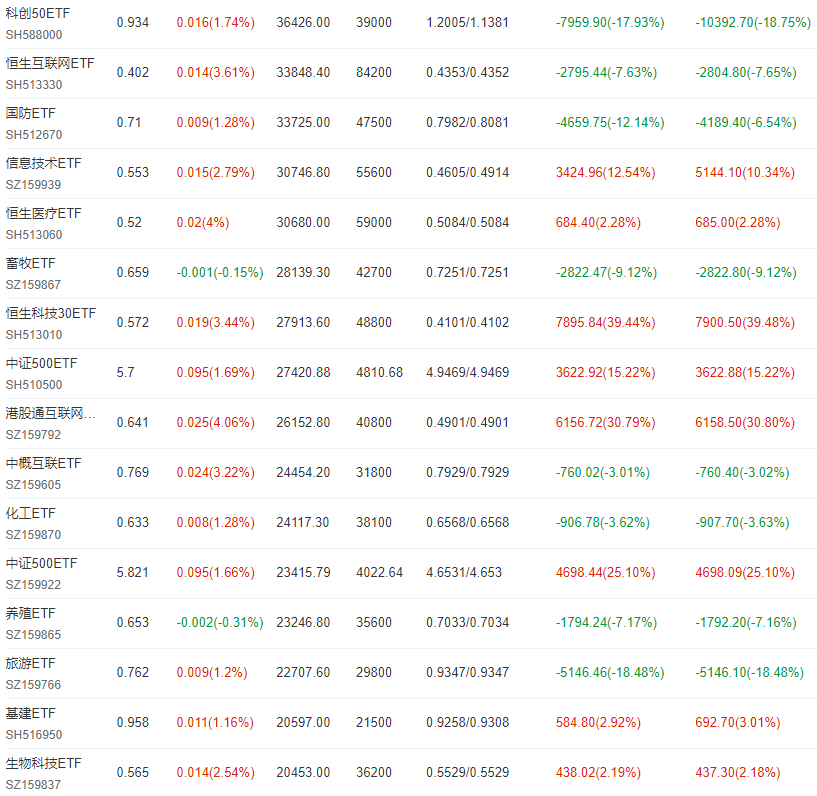The width and height of the screenshot is (817, 796).
Task: Select the market value 20453.00
Action: (x=303, y=773)
